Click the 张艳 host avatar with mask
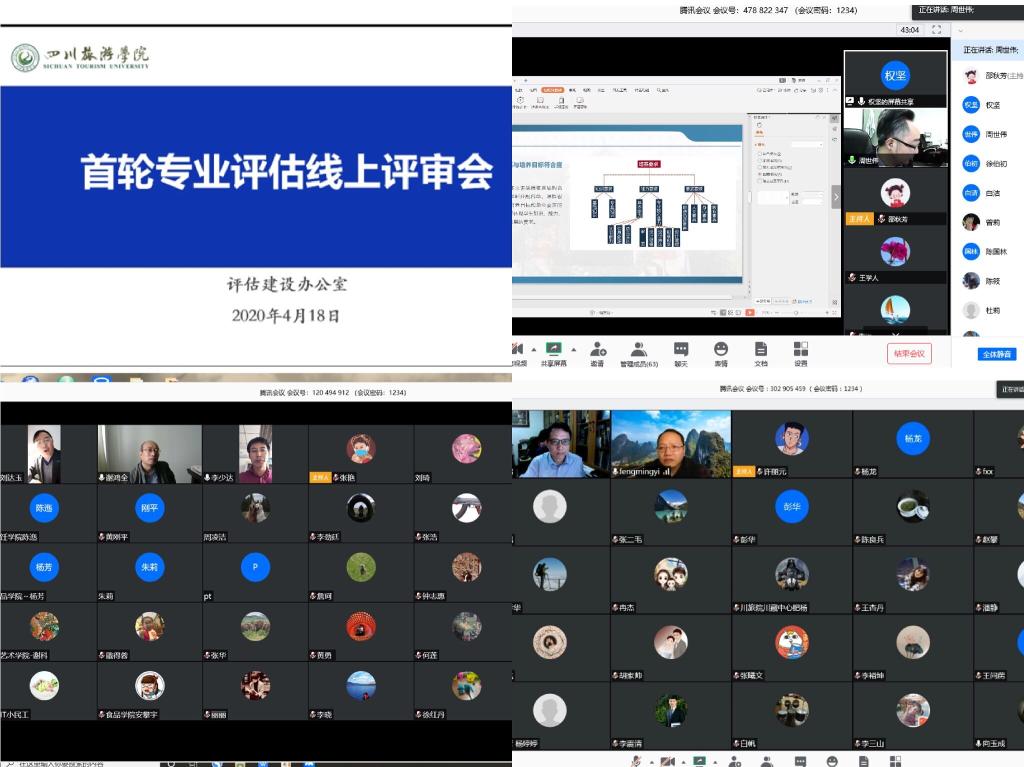This screenshot has height=767, width=1024. (x=360, y=449)
